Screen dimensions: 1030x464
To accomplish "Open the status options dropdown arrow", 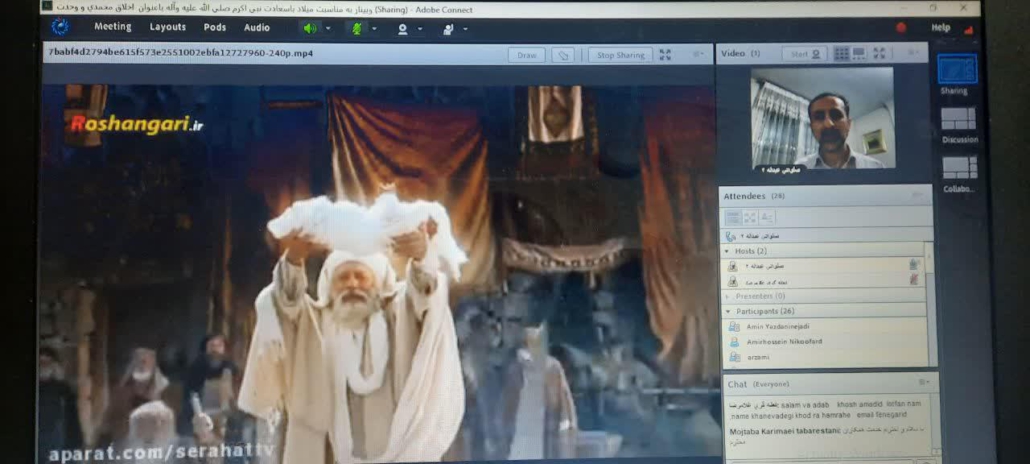I will [x=465, y=29].
